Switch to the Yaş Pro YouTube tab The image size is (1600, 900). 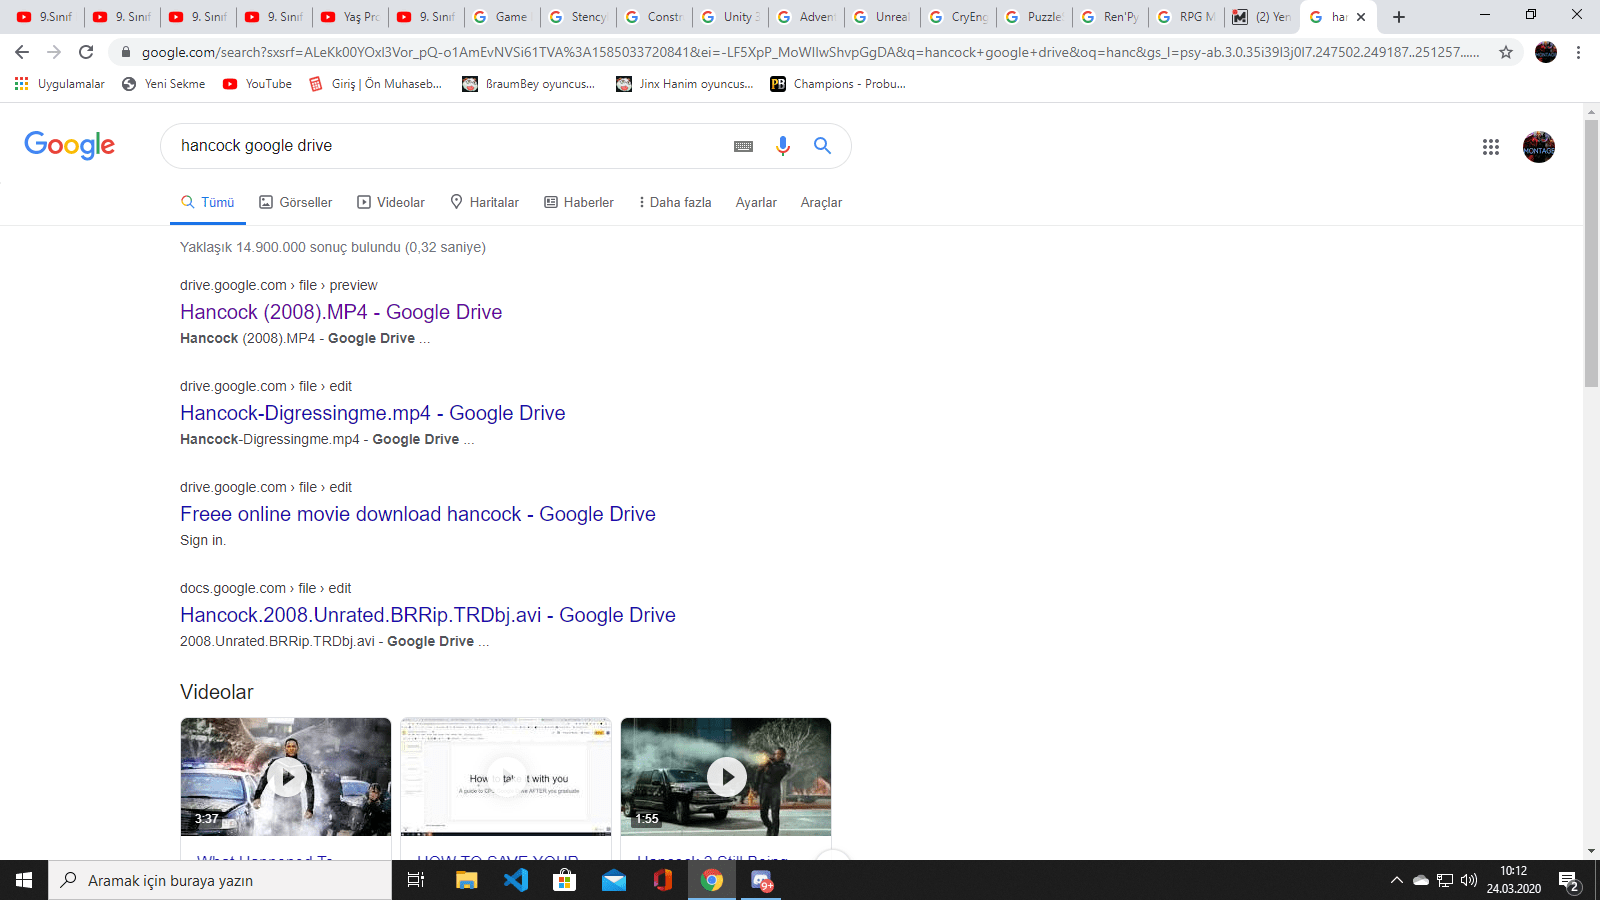click(x=351, y=17)
